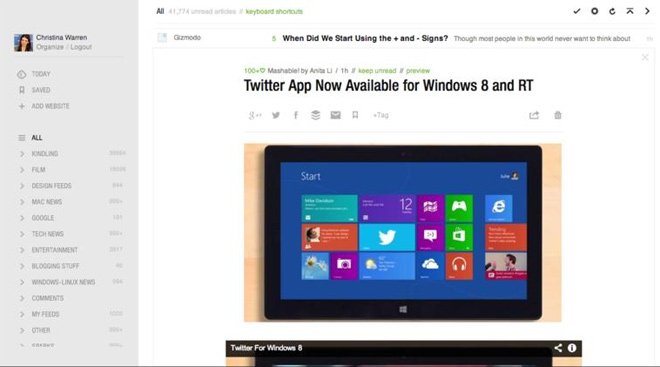This screenshot has height=367, width=660.
Task: Expand the Entertainment category
Action: click(22, 250)
